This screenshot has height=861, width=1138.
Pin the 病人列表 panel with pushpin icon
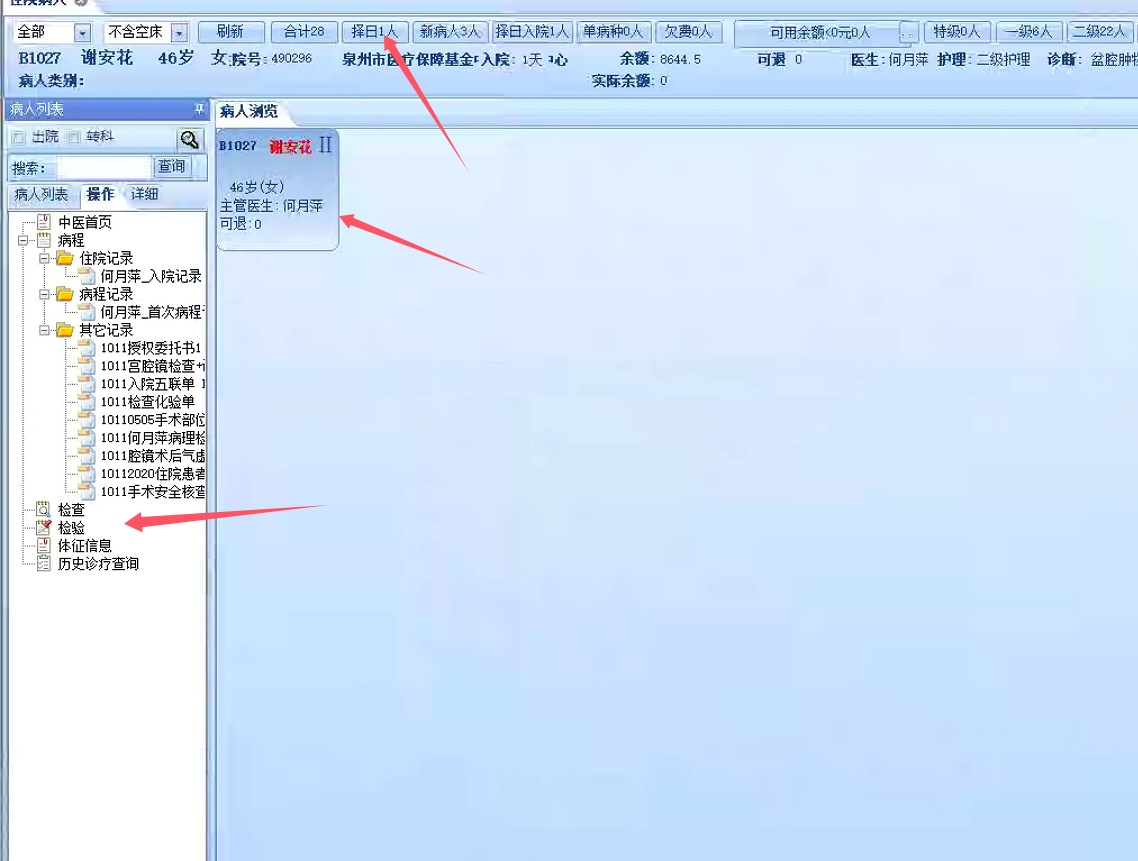coord(199,109)
